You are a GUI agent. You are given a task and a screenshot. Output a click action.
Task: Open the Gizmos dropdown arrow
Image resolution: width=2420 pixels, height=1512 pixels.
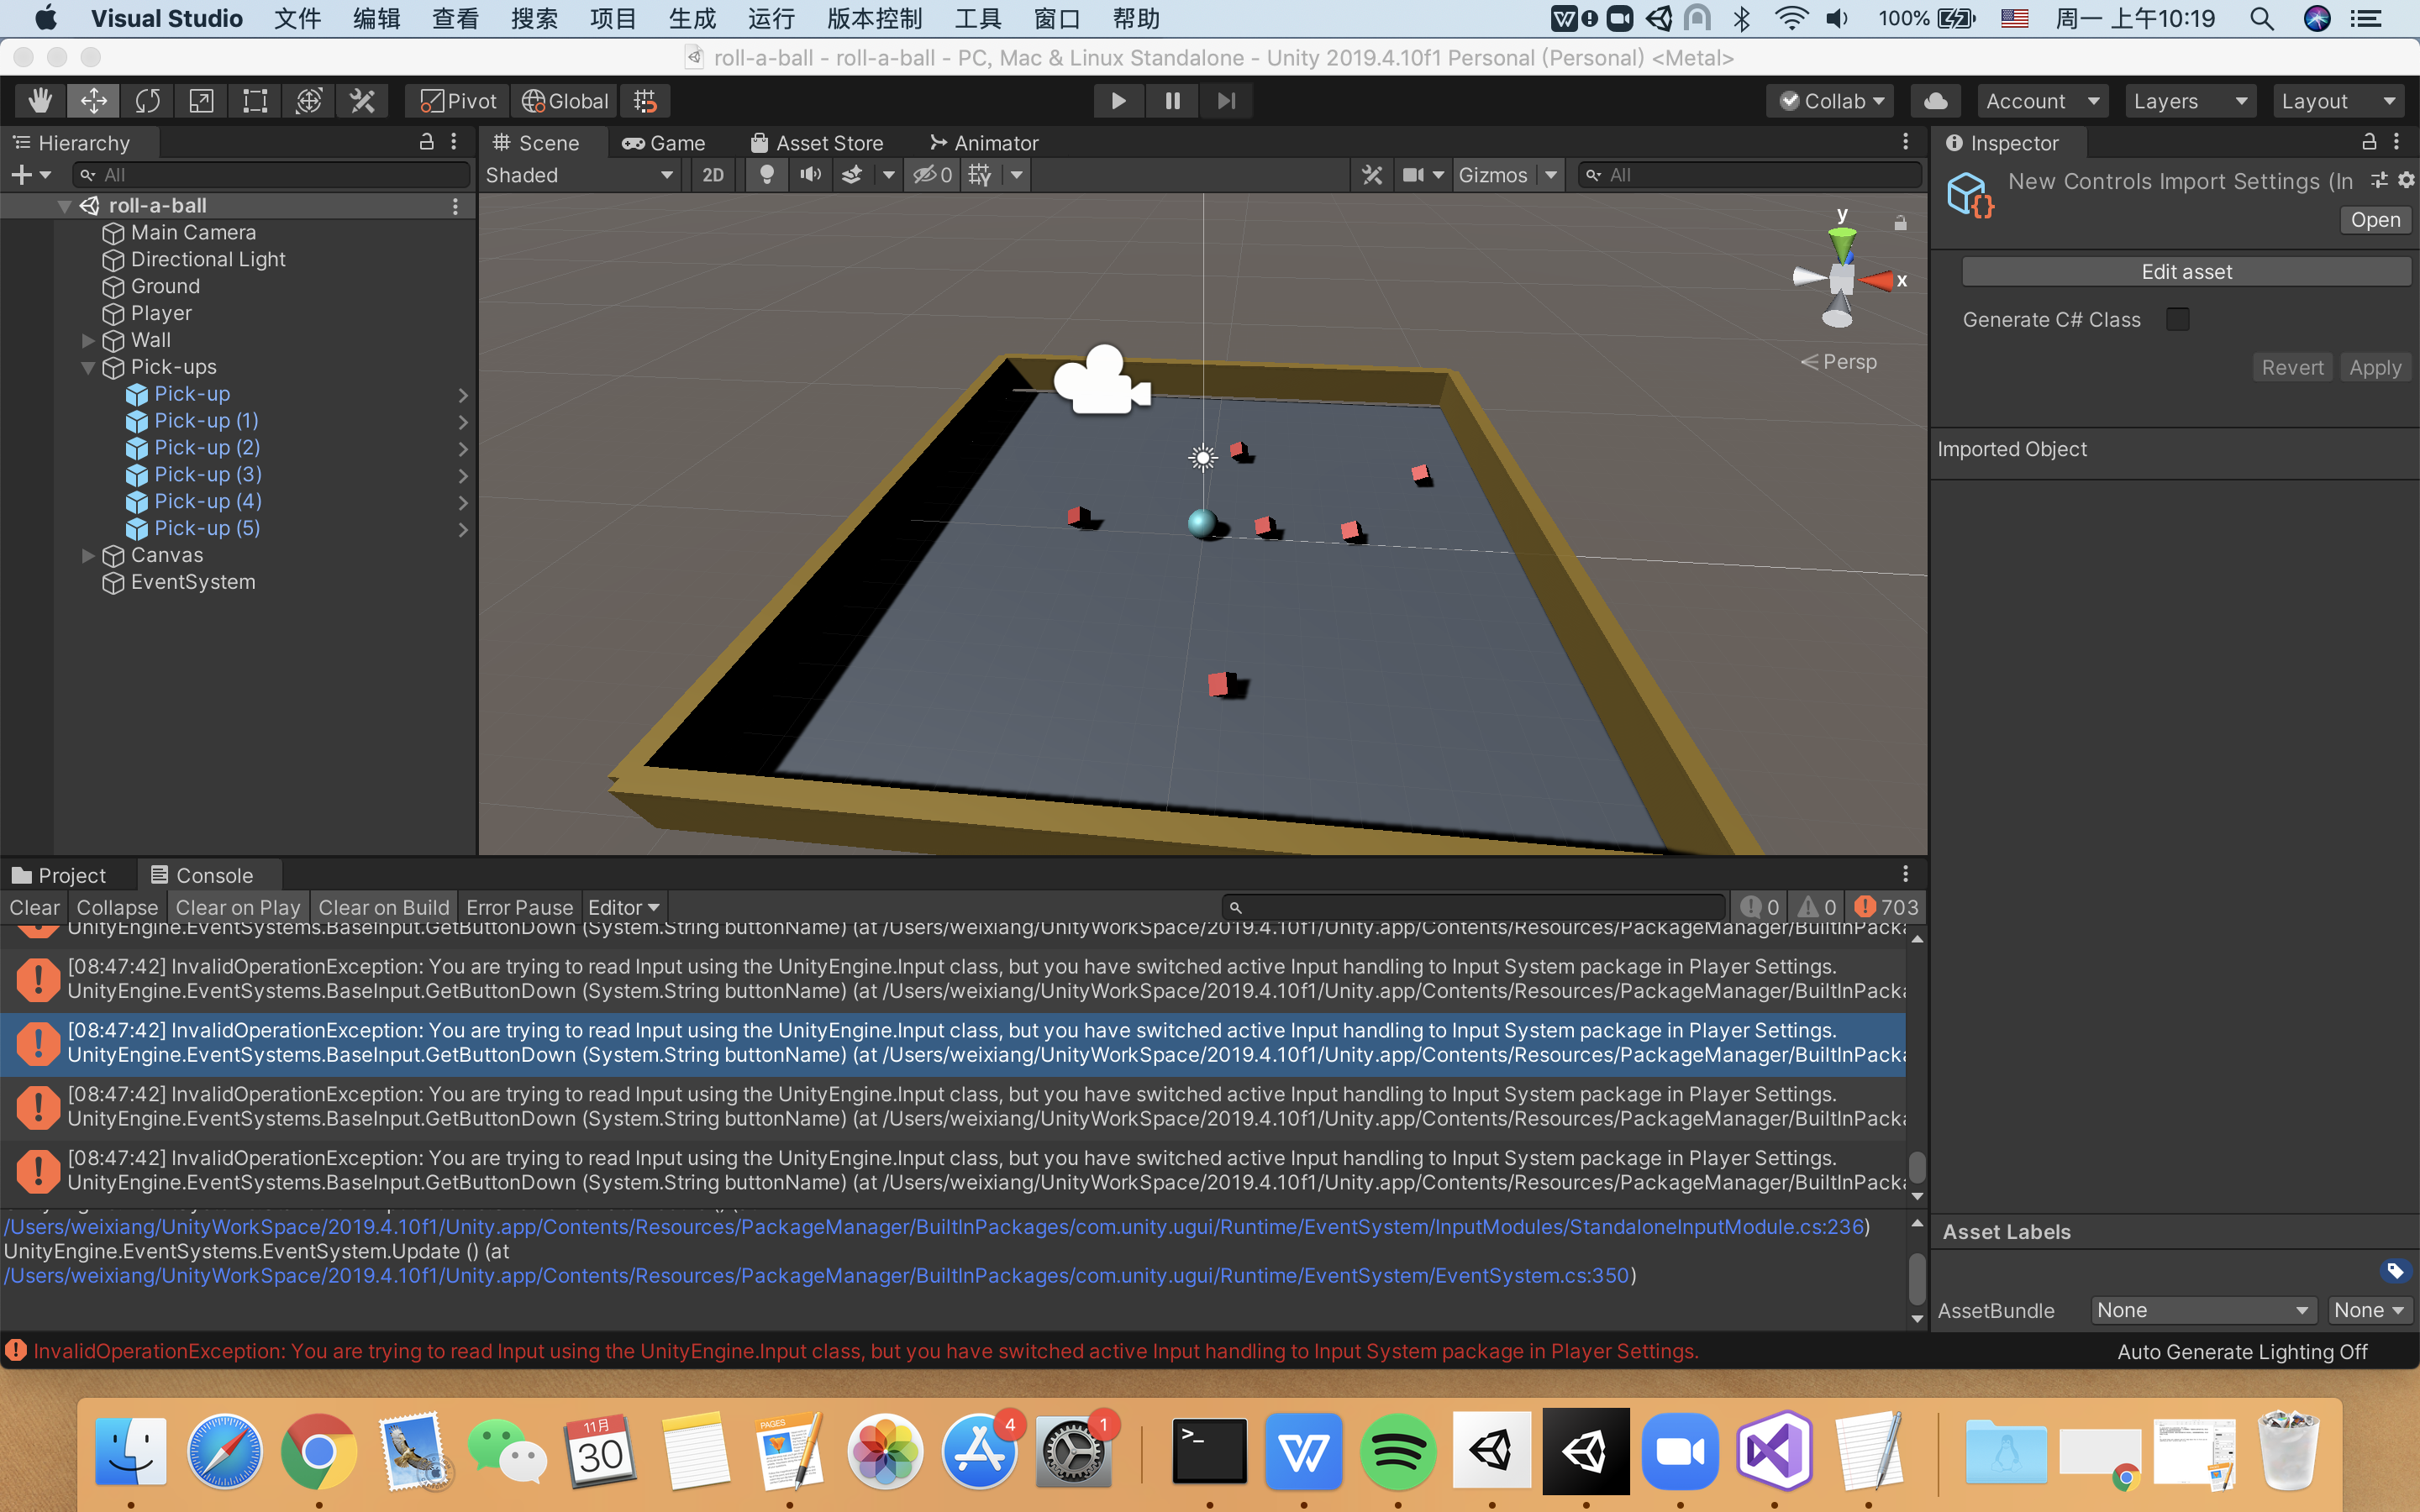coord(1550,175)
